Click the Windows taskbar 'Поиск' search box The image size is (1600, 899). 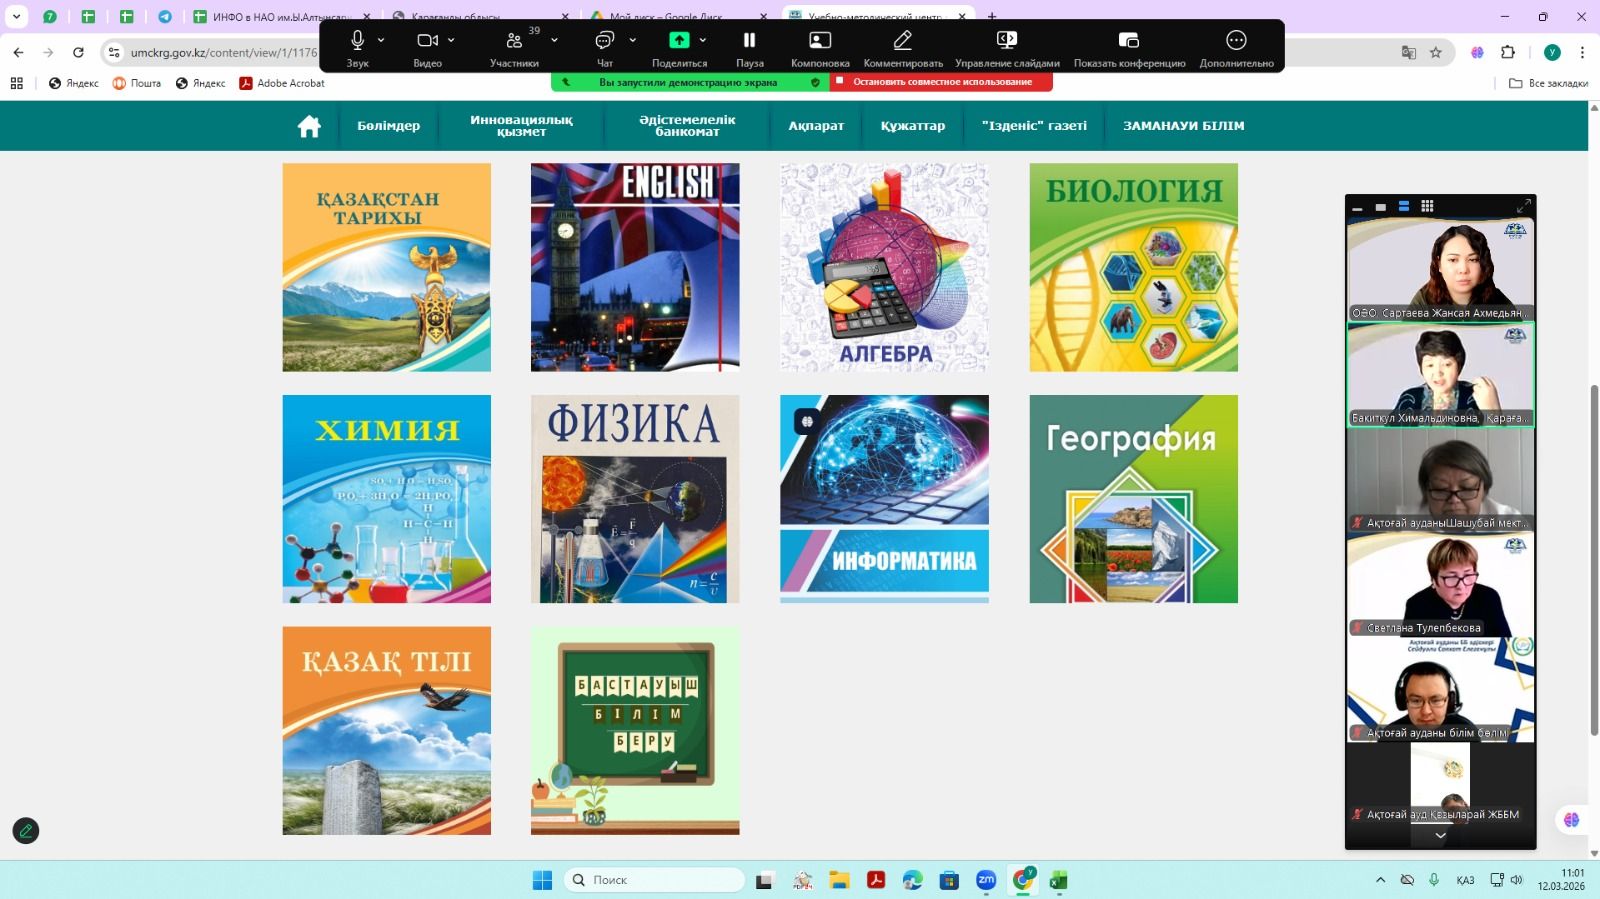click(655, 880)
